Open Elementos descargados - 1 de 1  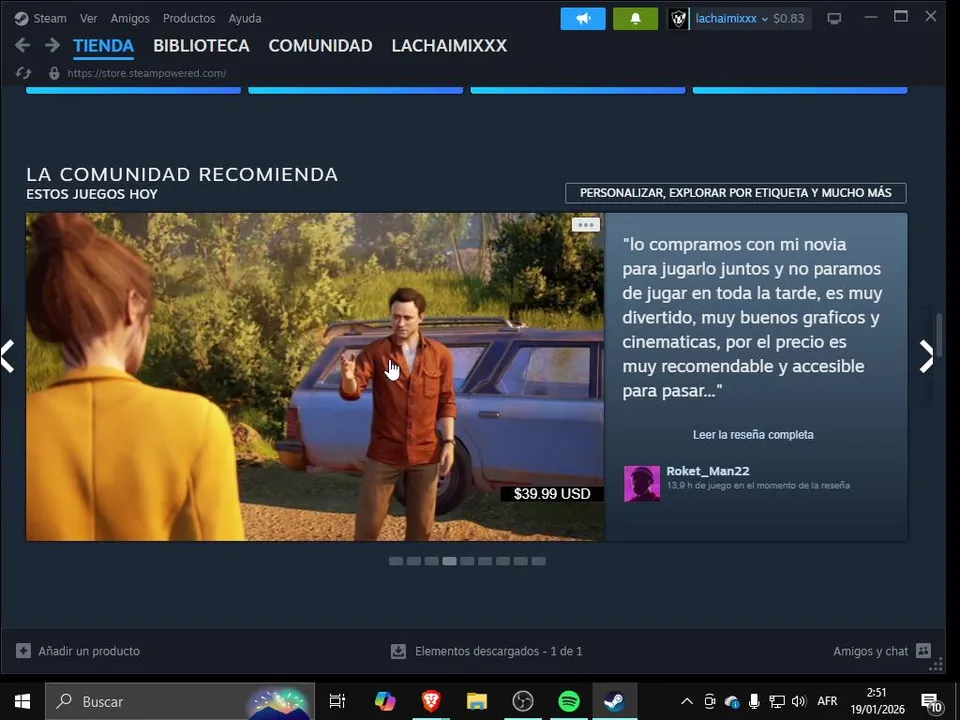pyautogui.click(x=498, y=651)
